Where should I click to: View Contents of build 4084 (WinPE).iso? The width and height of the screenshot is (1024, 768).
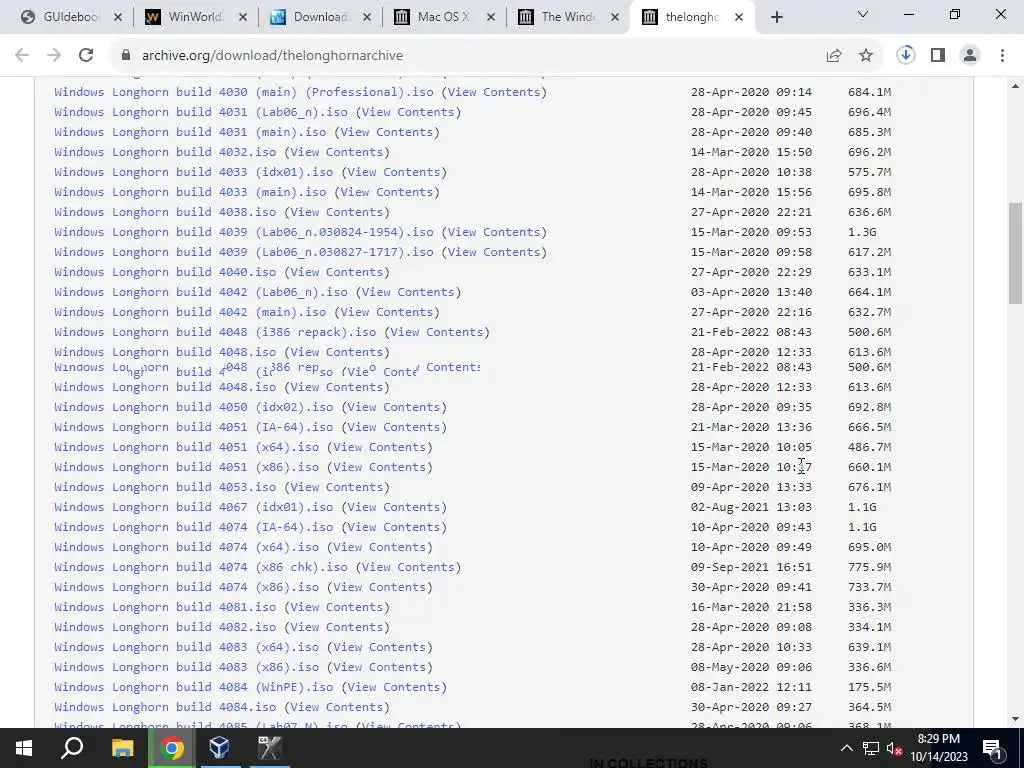click(394, 687)
